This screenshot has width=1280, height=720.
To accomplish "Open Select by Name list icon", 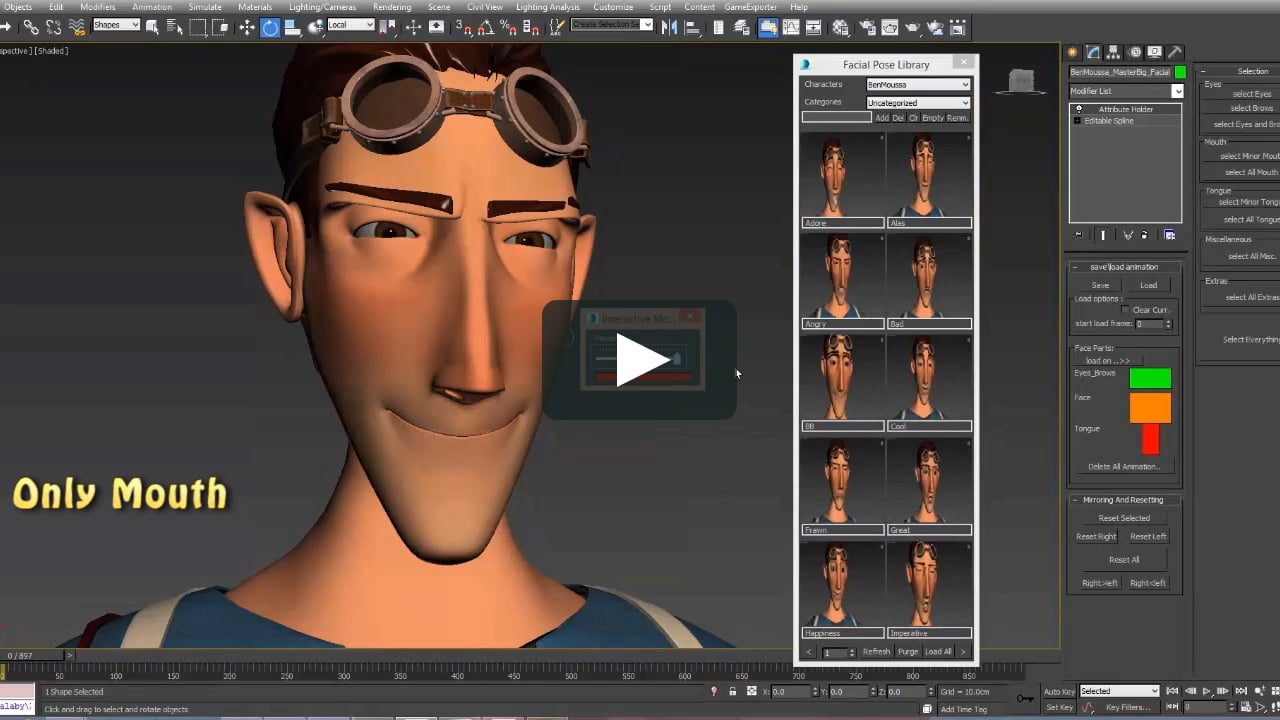I will tap(173, 27).
